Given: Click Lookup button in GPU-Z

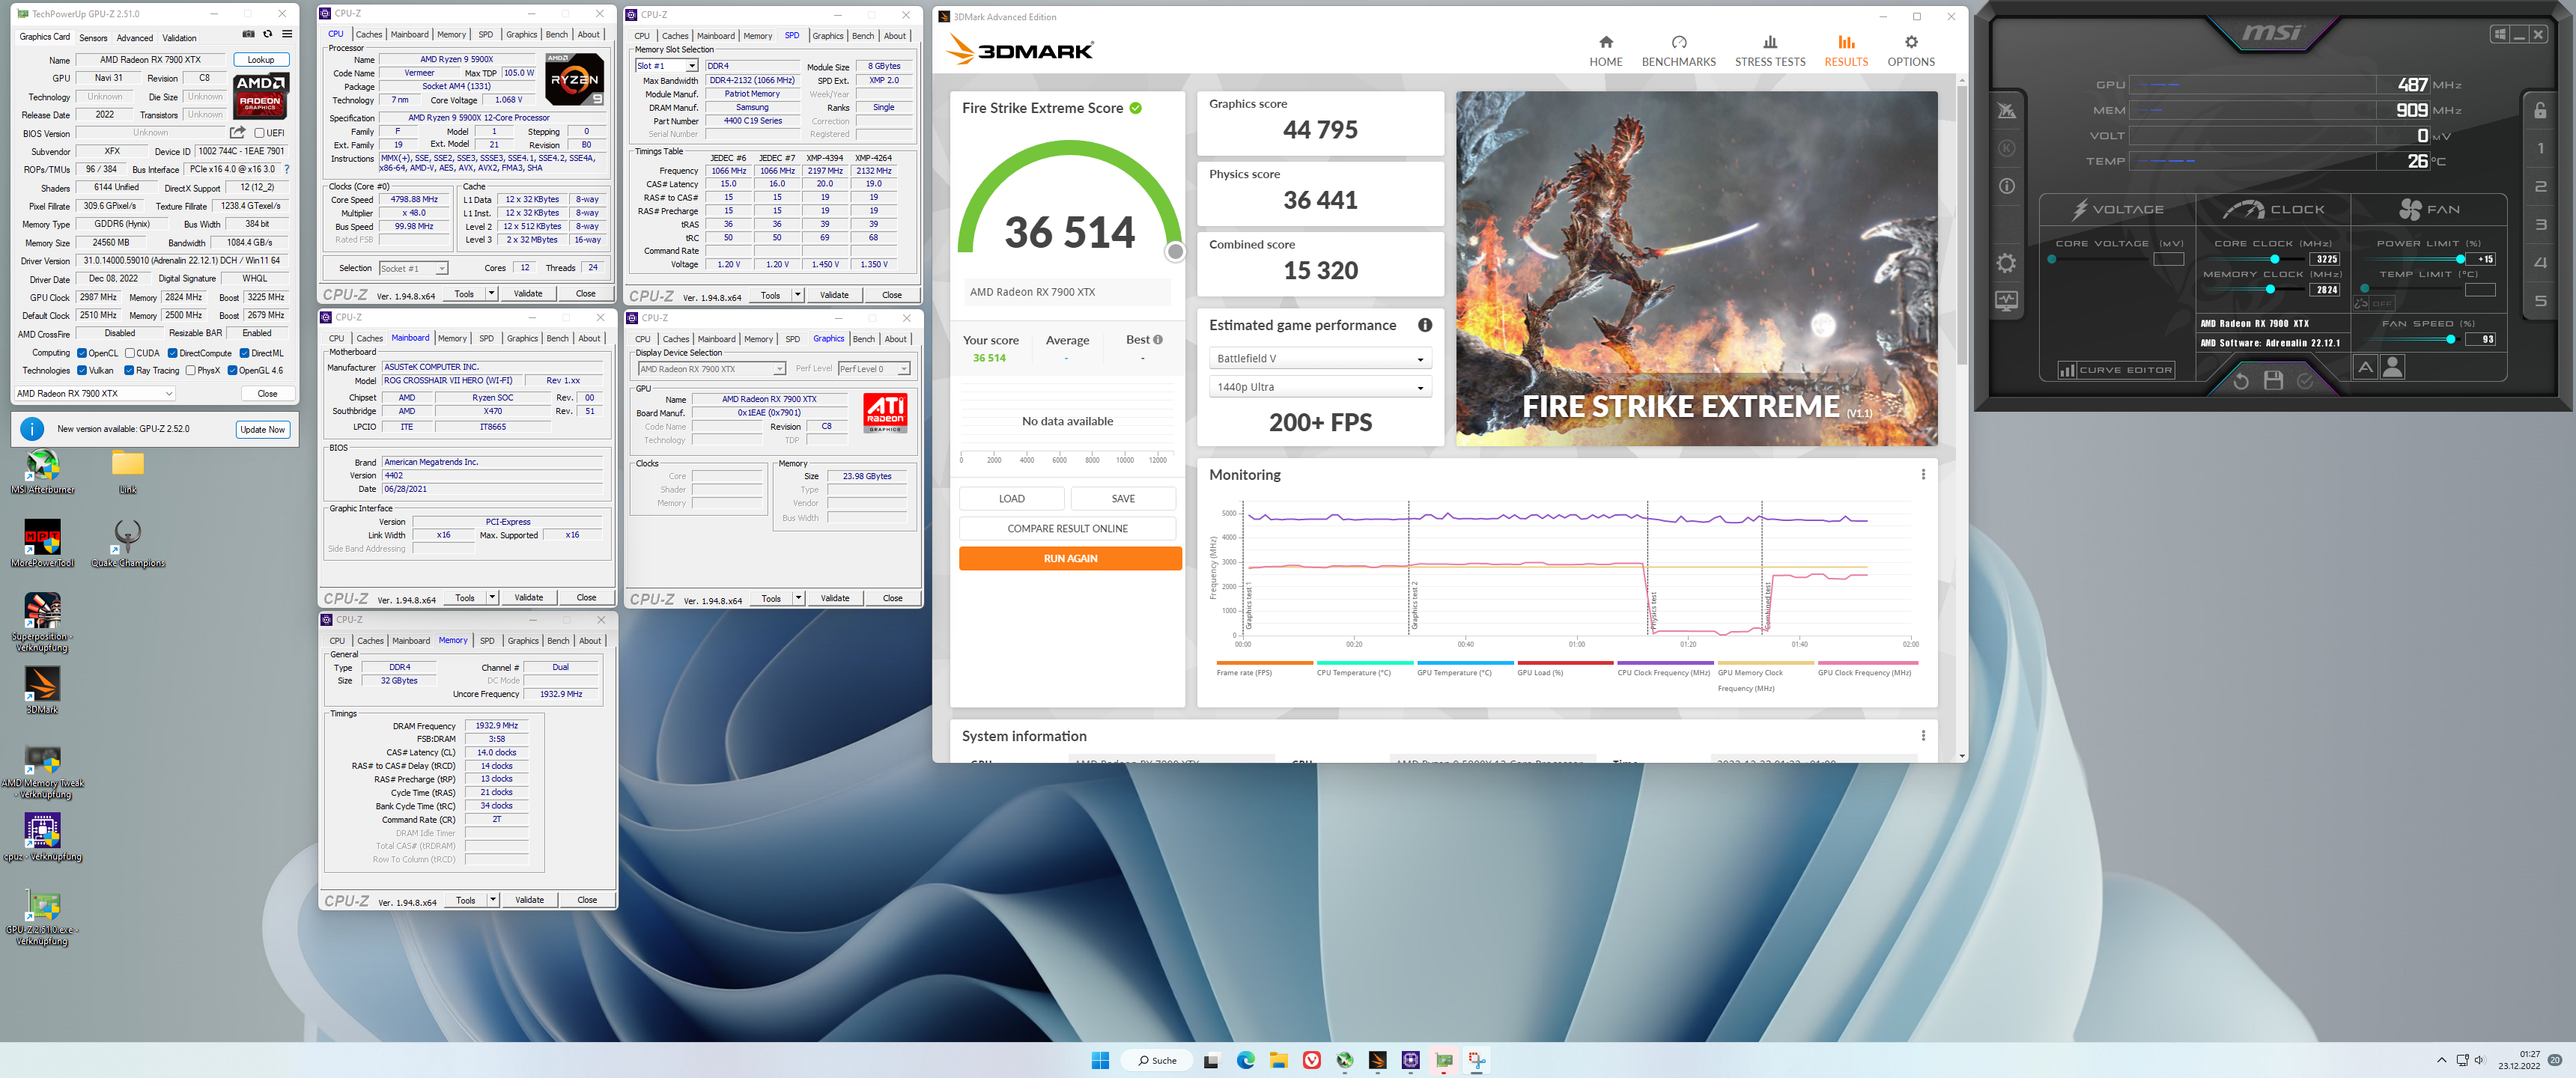Looking at the screenshot, I should click(261, 60).
